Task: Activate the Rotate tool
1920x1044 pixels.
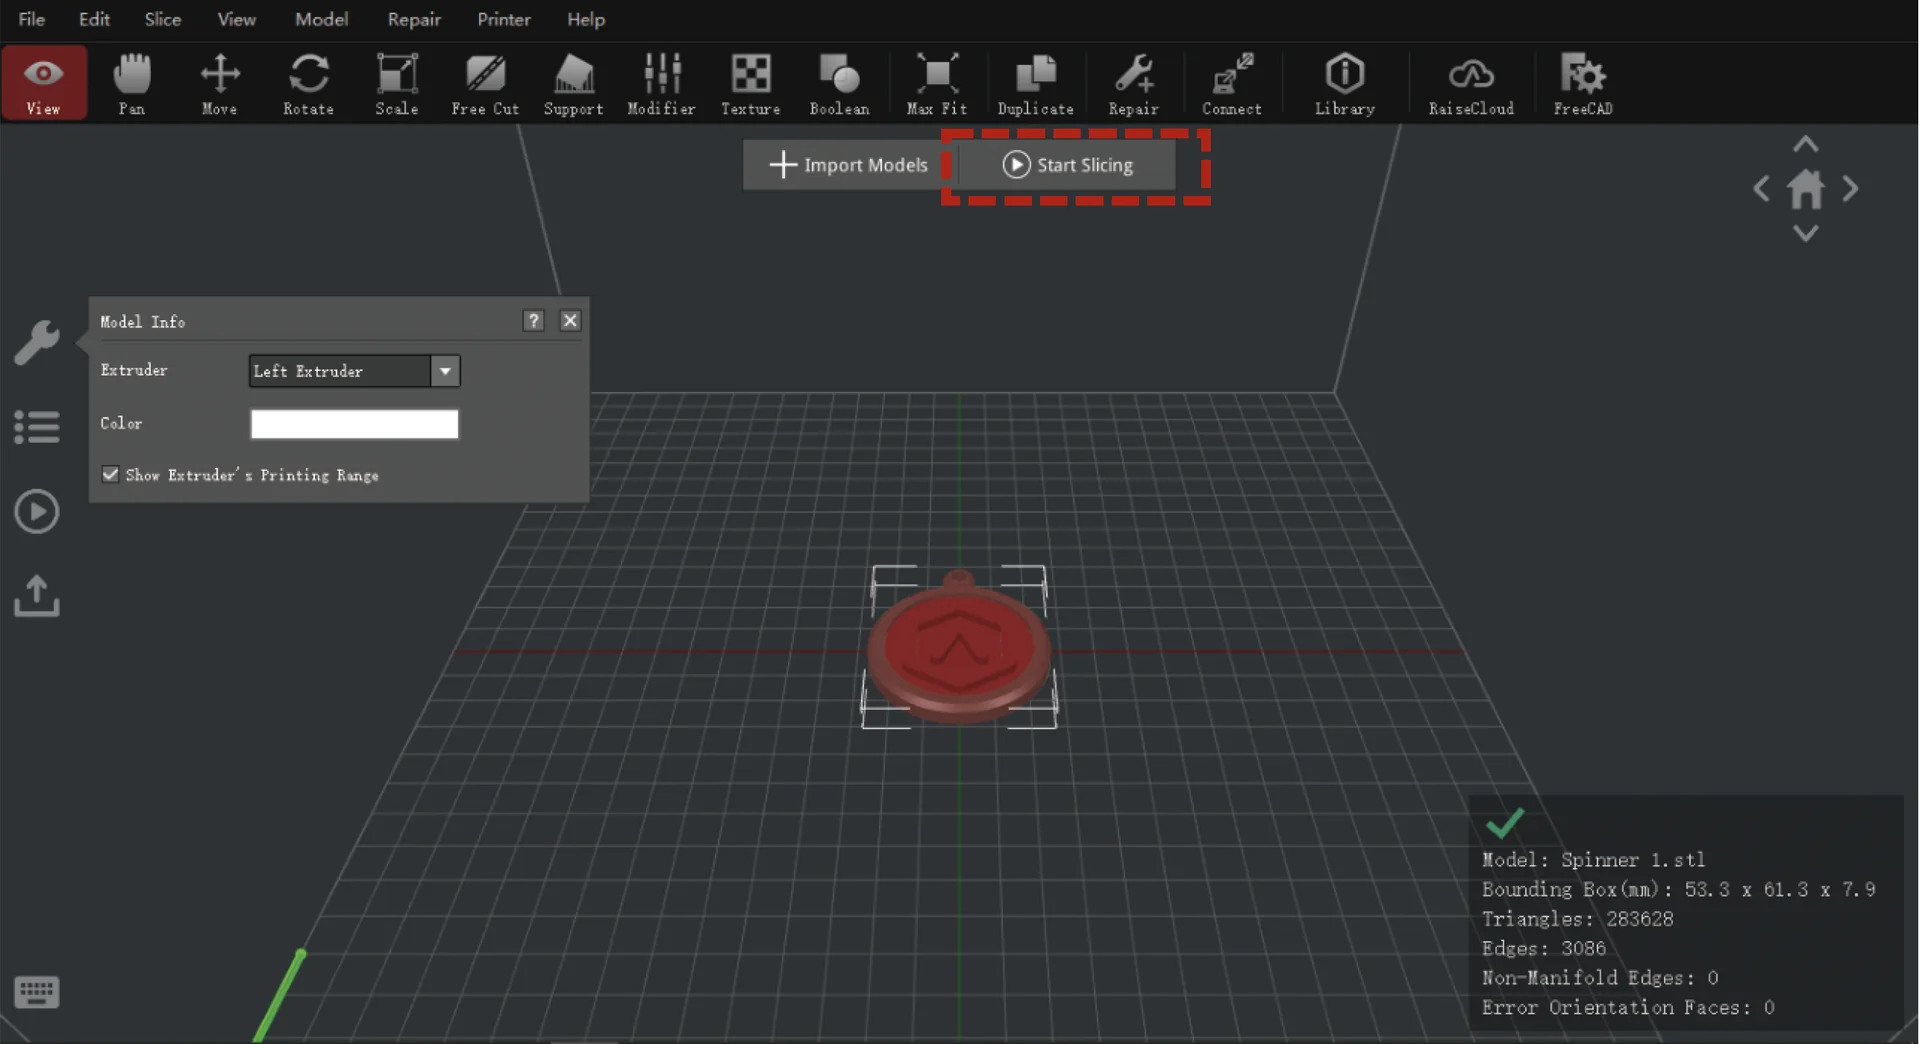Action: click(x=309, y=83)
